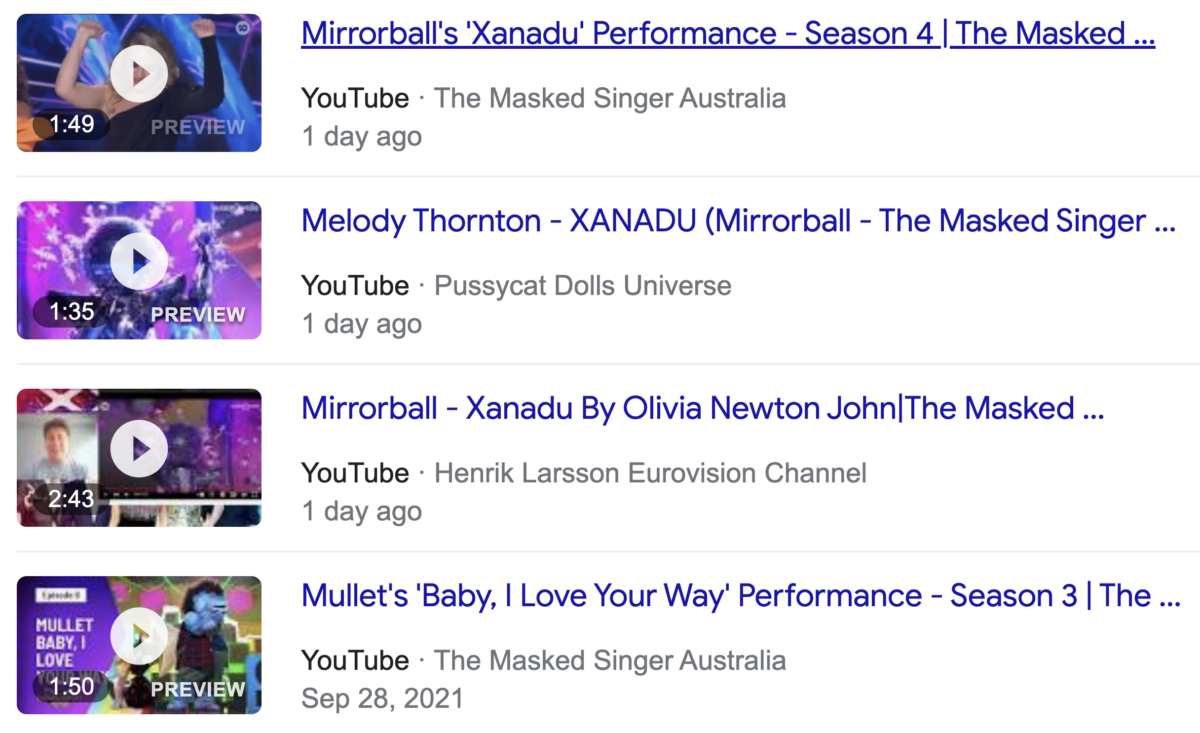Image resolution: width=1200 pixels, height=733 pixels.
Task: Open Mullet's 'Baby, I Love Your Way' title link
Action: point(741,596)
